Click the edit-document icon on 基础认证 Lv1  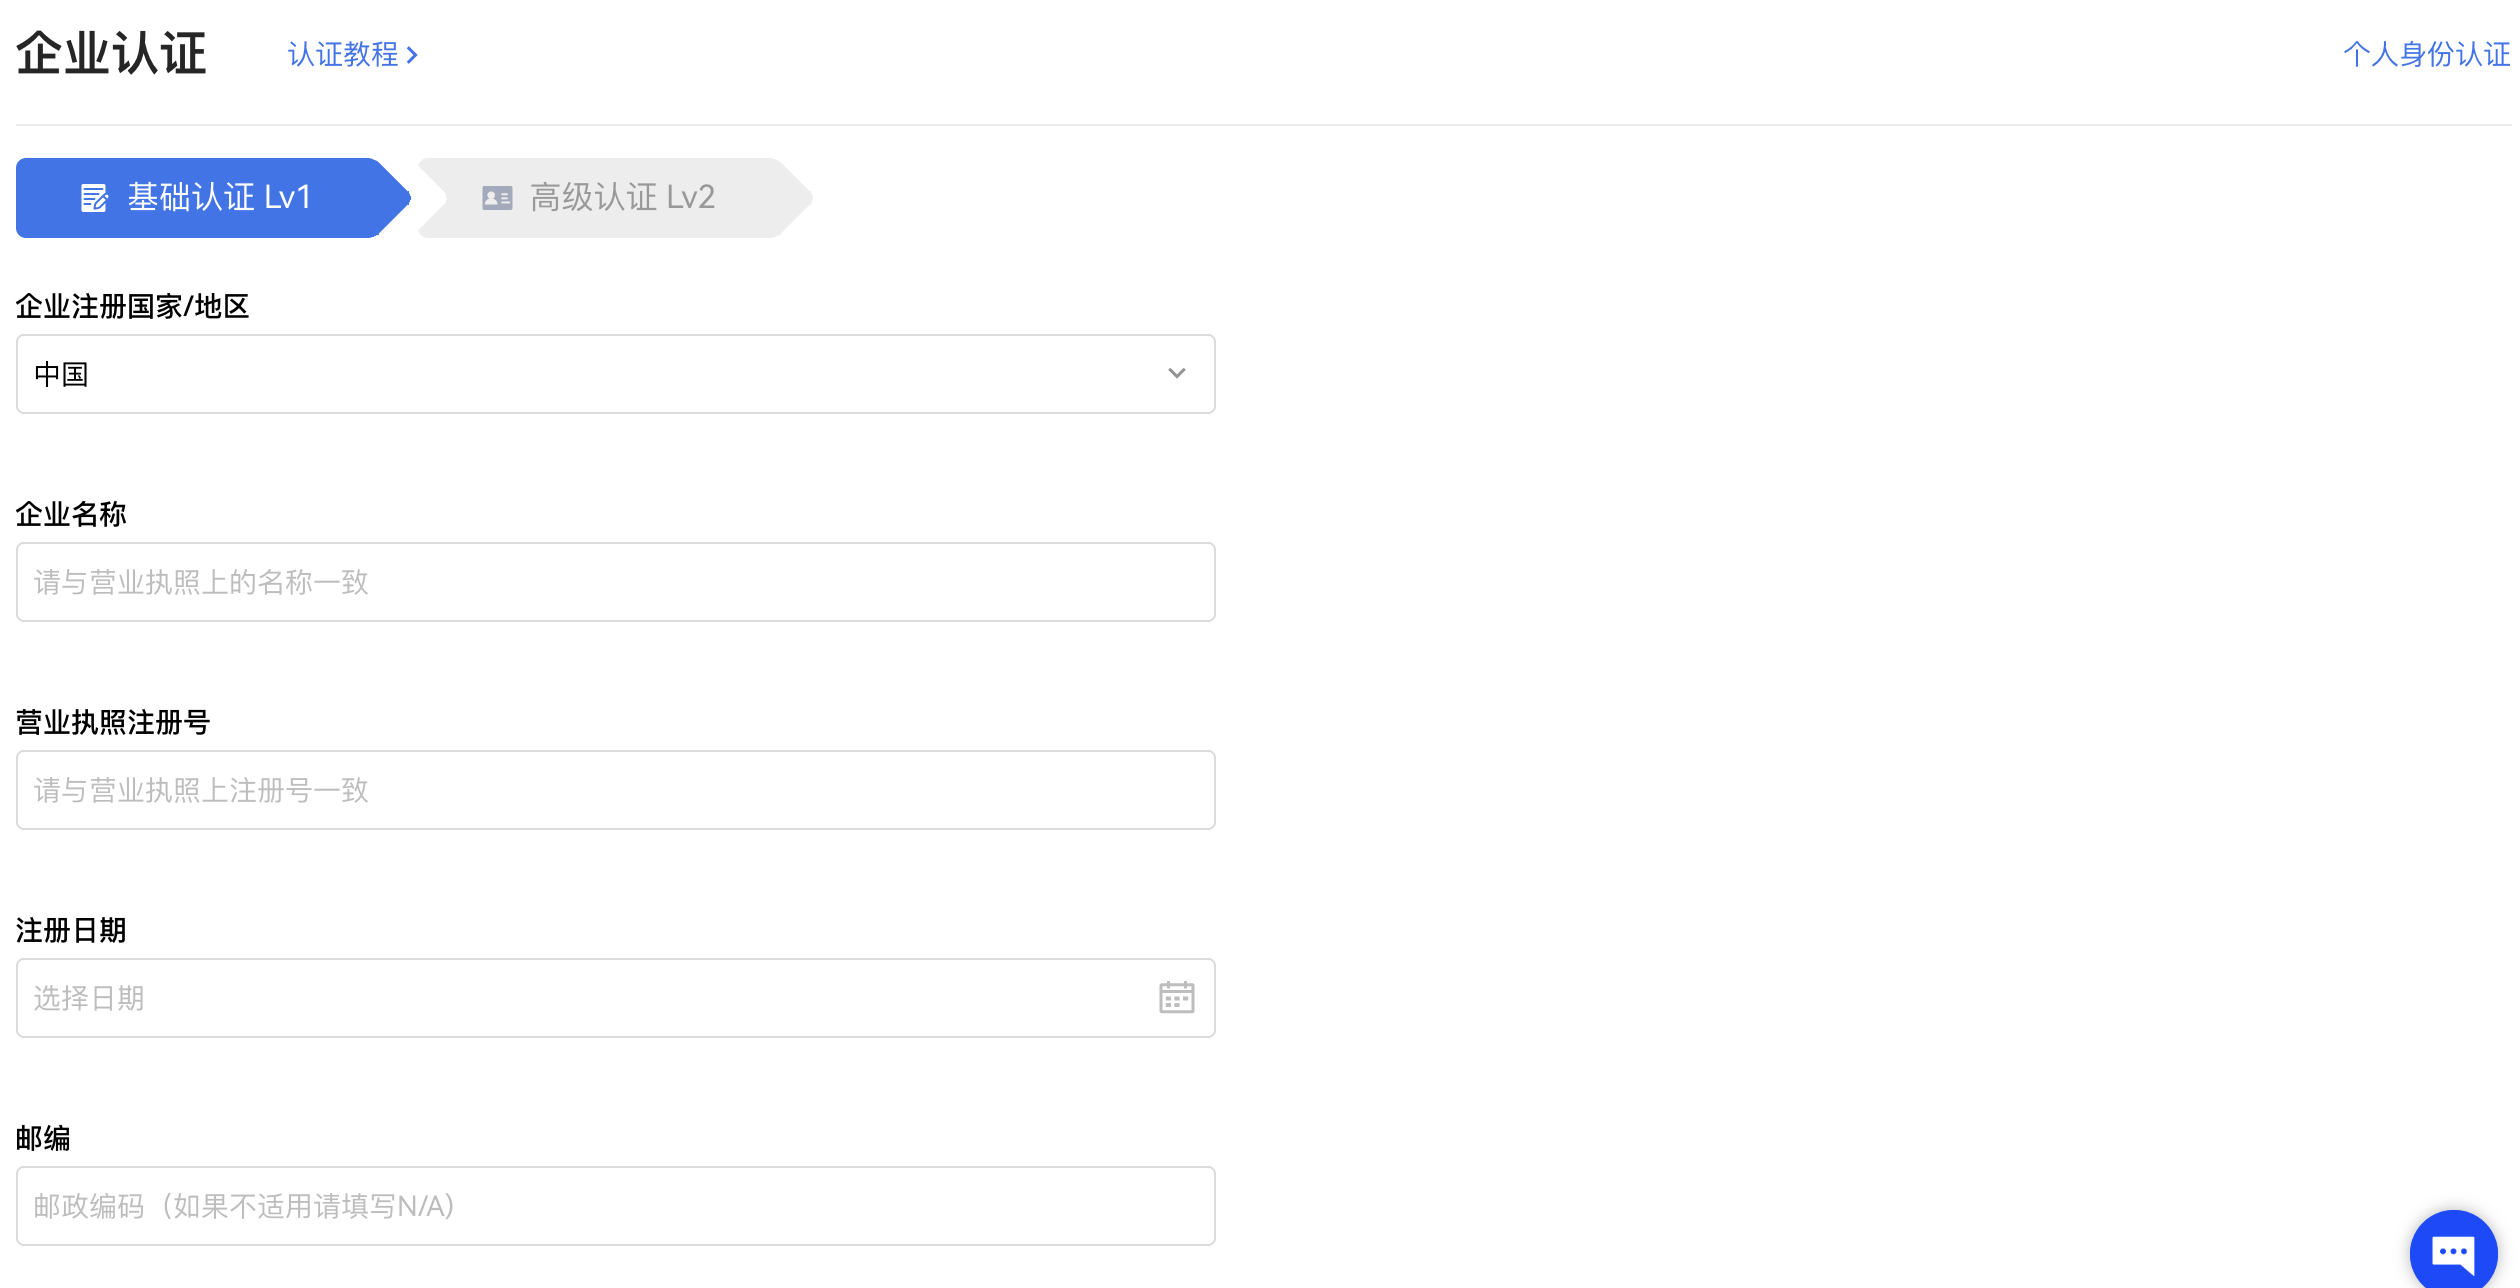pos(94,198)
